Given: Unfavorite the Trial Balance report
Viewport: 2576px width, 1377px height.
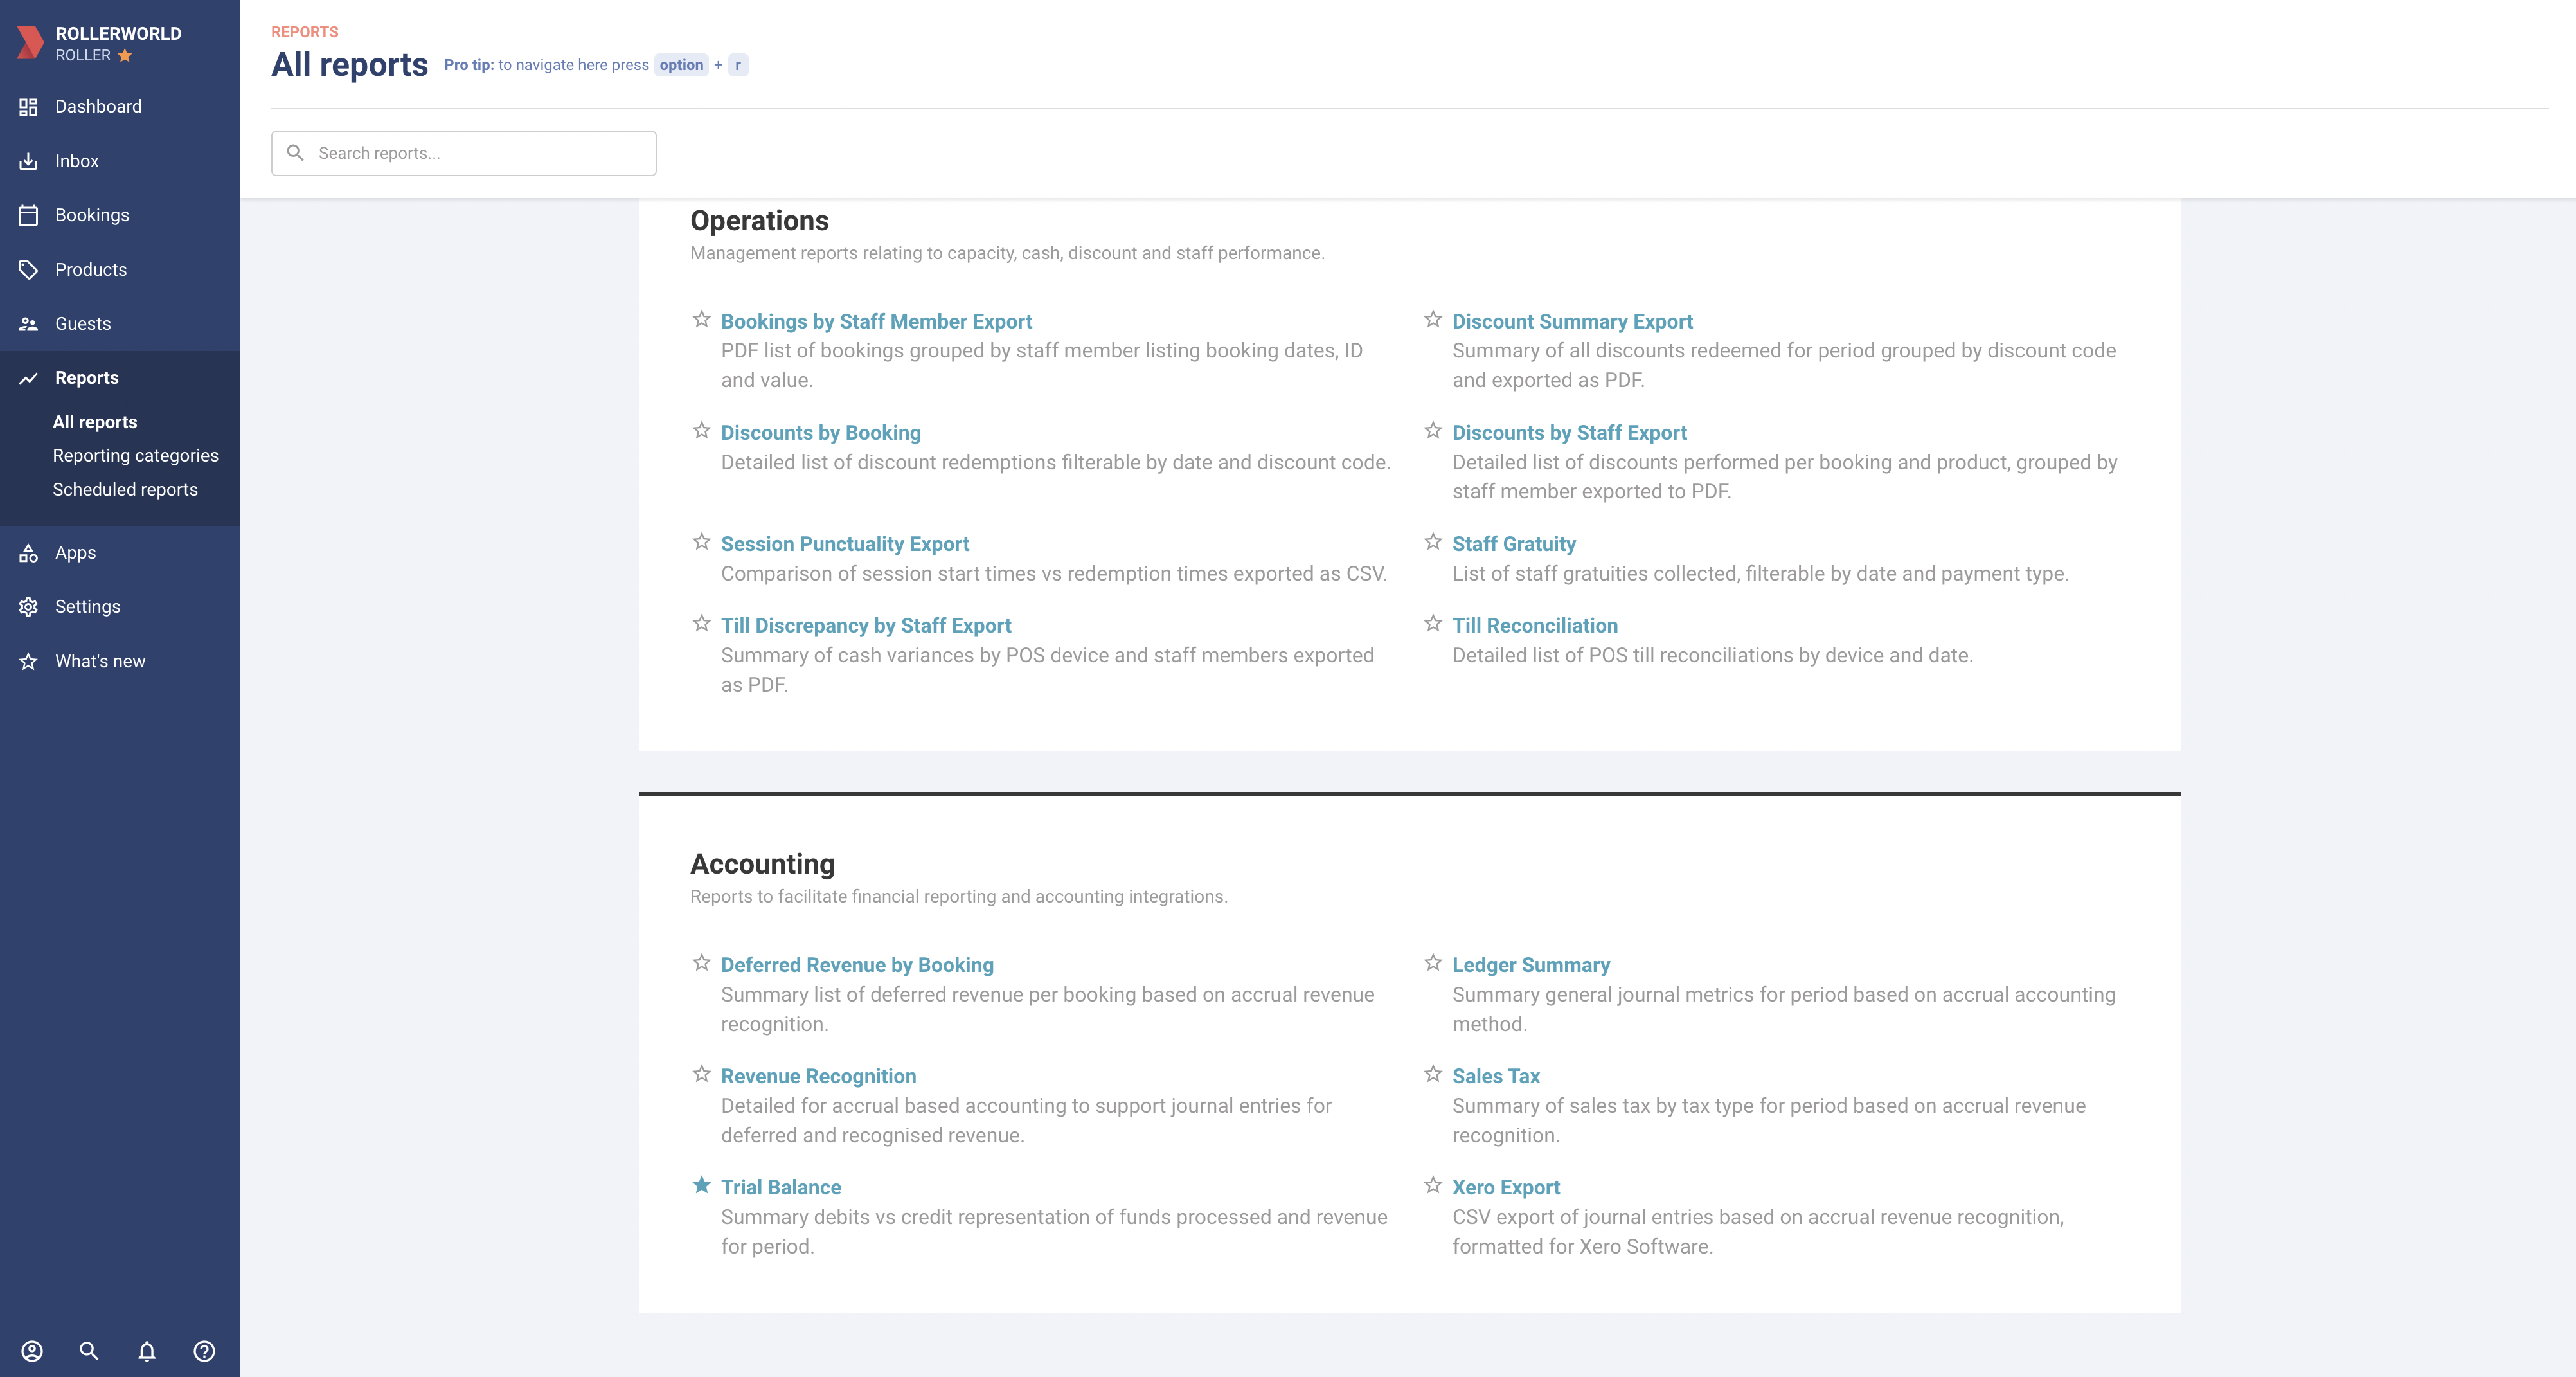Looking at the screenshot, I should 701,1186.
